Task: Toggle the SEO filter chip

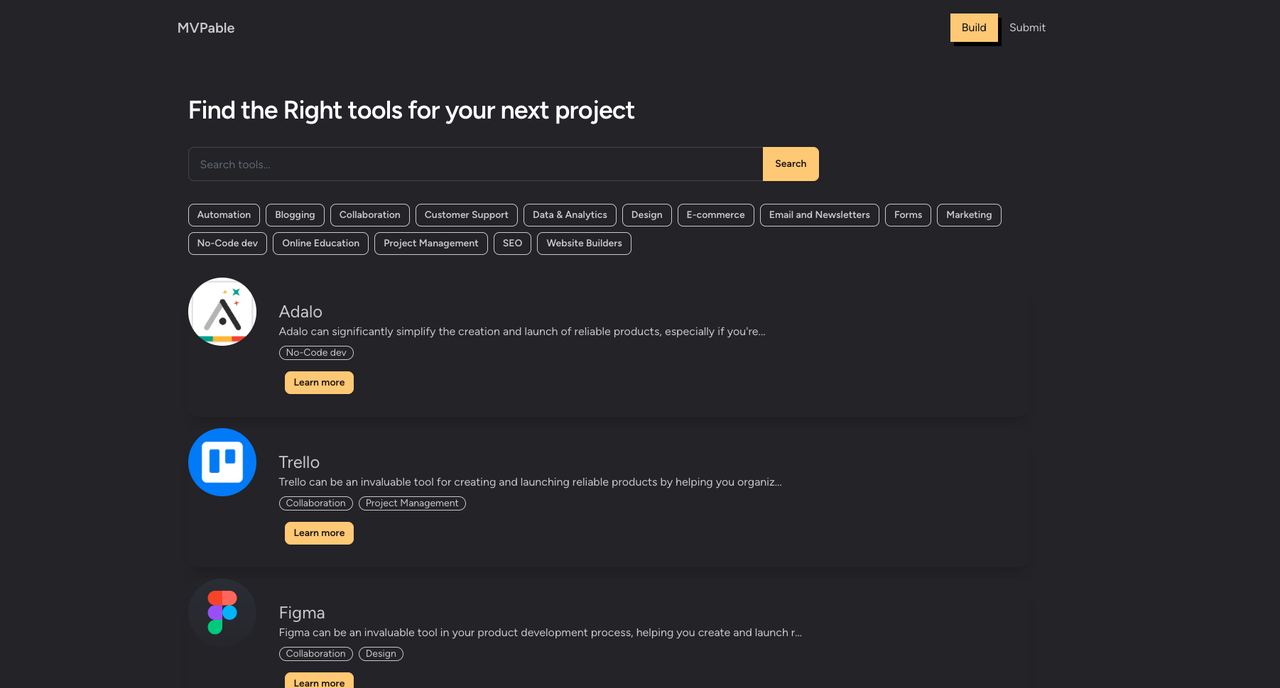Action: click(511, 243)
